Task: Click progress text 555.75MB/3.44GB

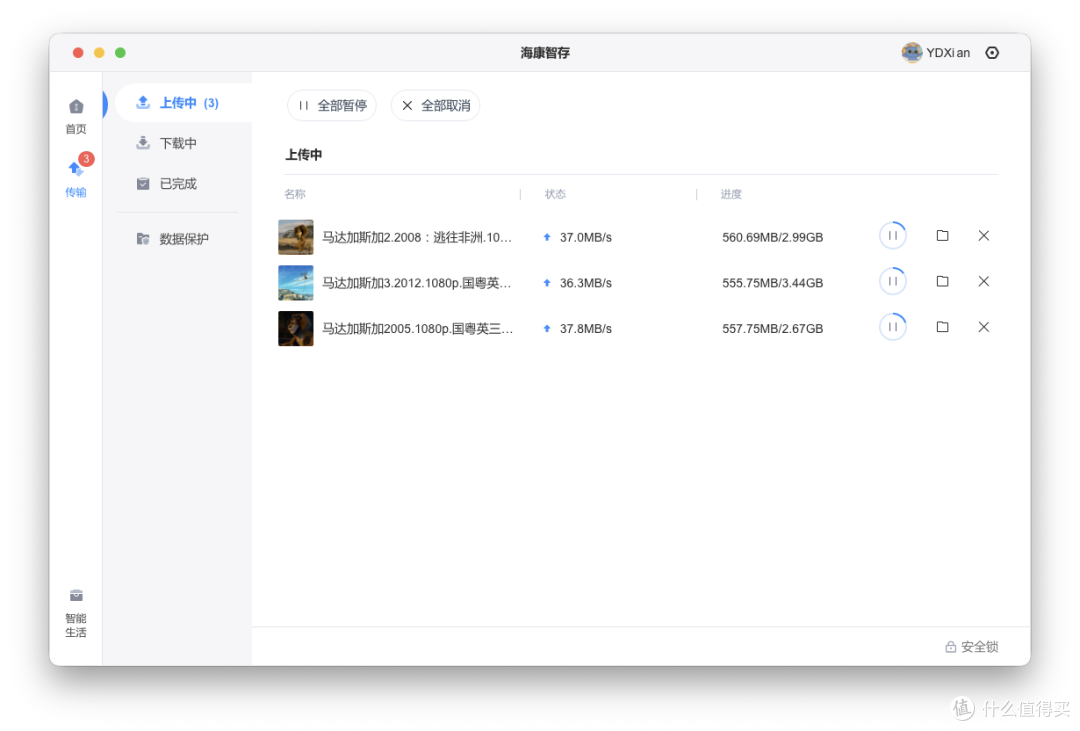Action: pyautogui.click(x=772, y=282)
